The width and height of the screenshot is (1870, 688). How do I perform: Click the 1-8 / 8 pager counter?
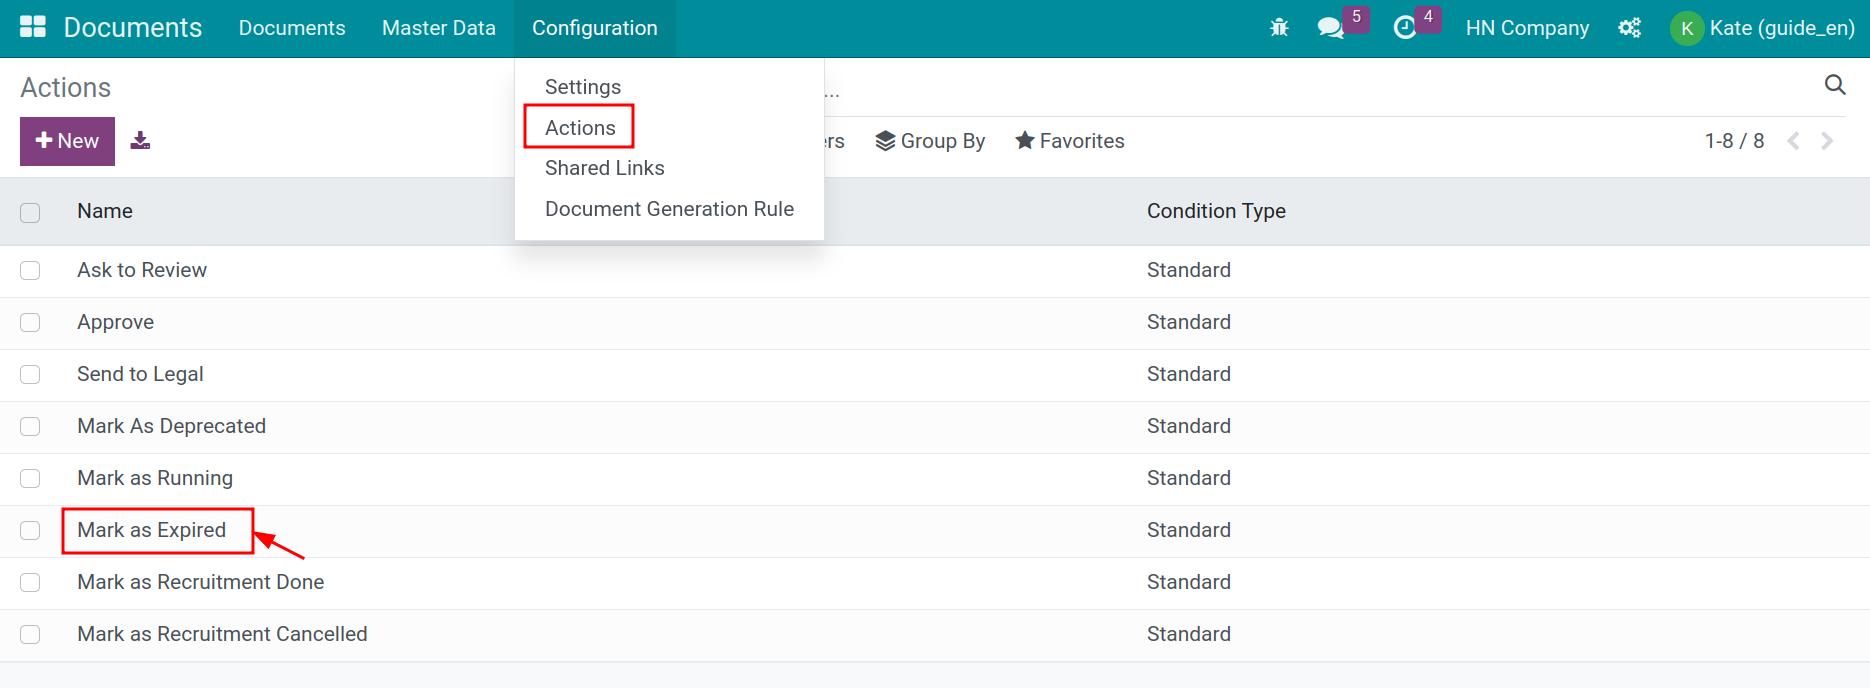[x=1734, y=141]
